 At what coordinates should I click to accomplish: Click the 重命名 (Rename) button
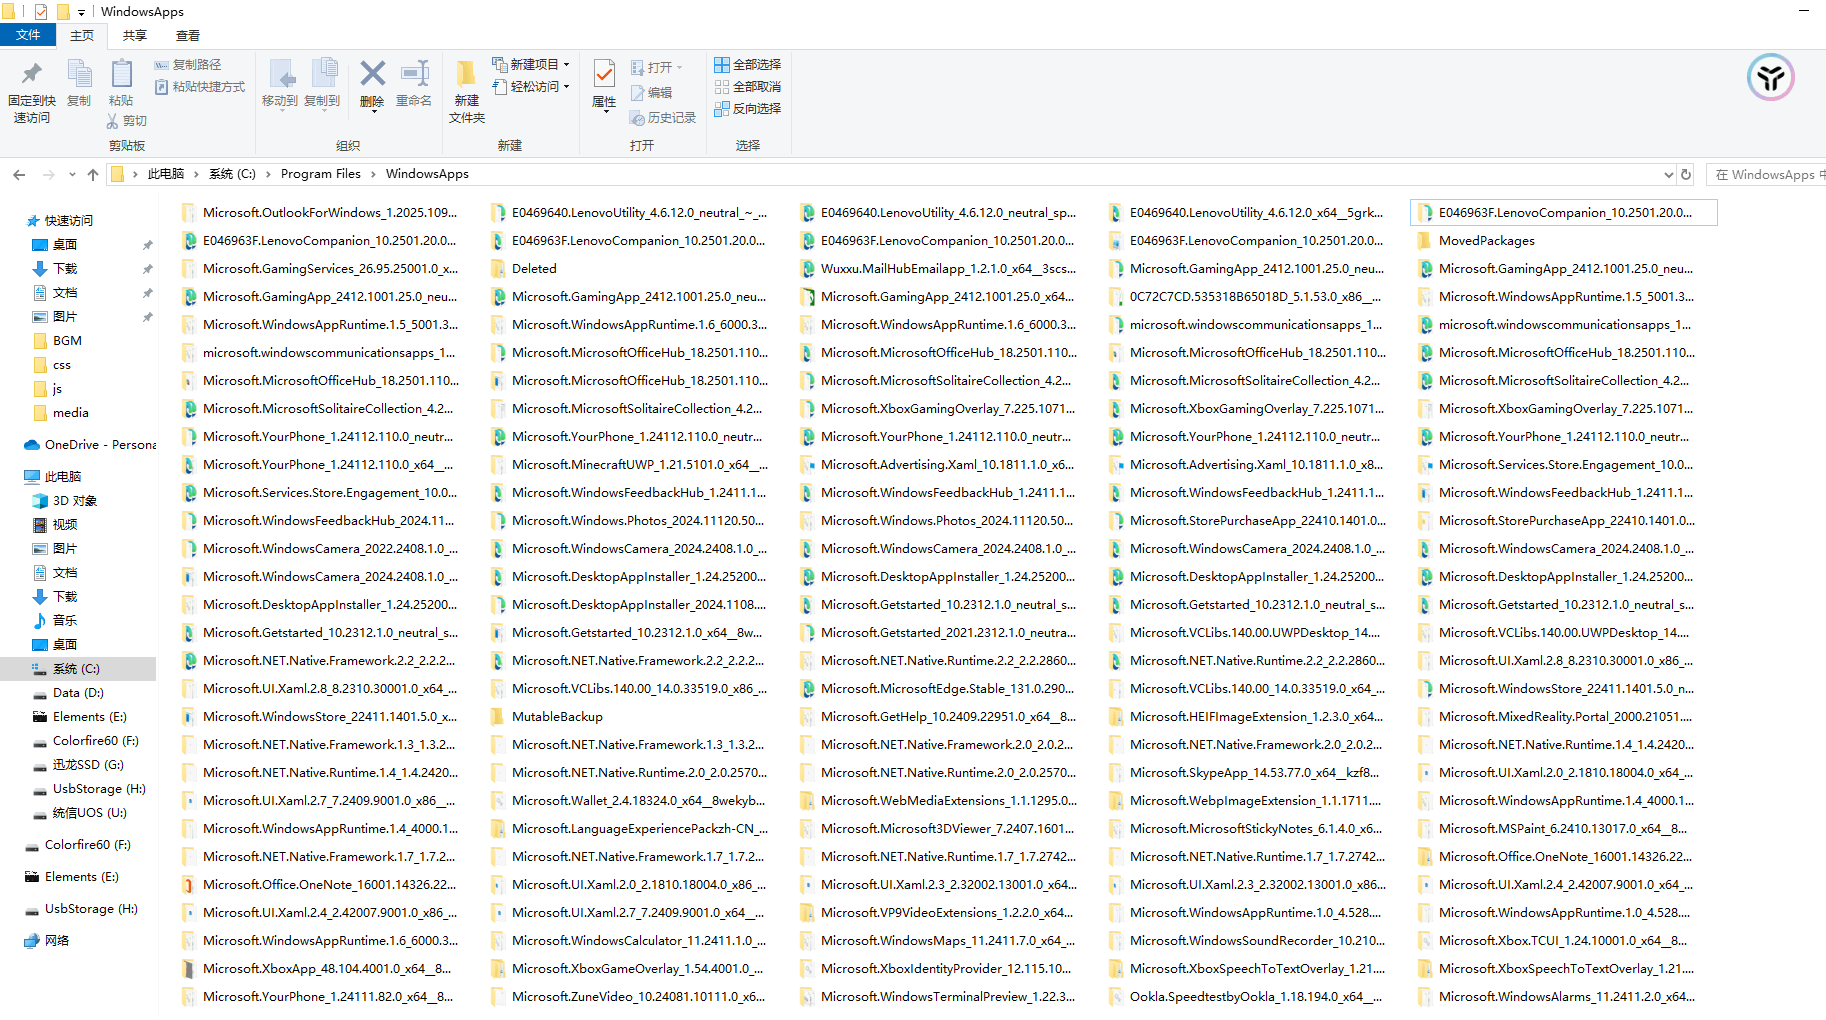pos(414,84)
